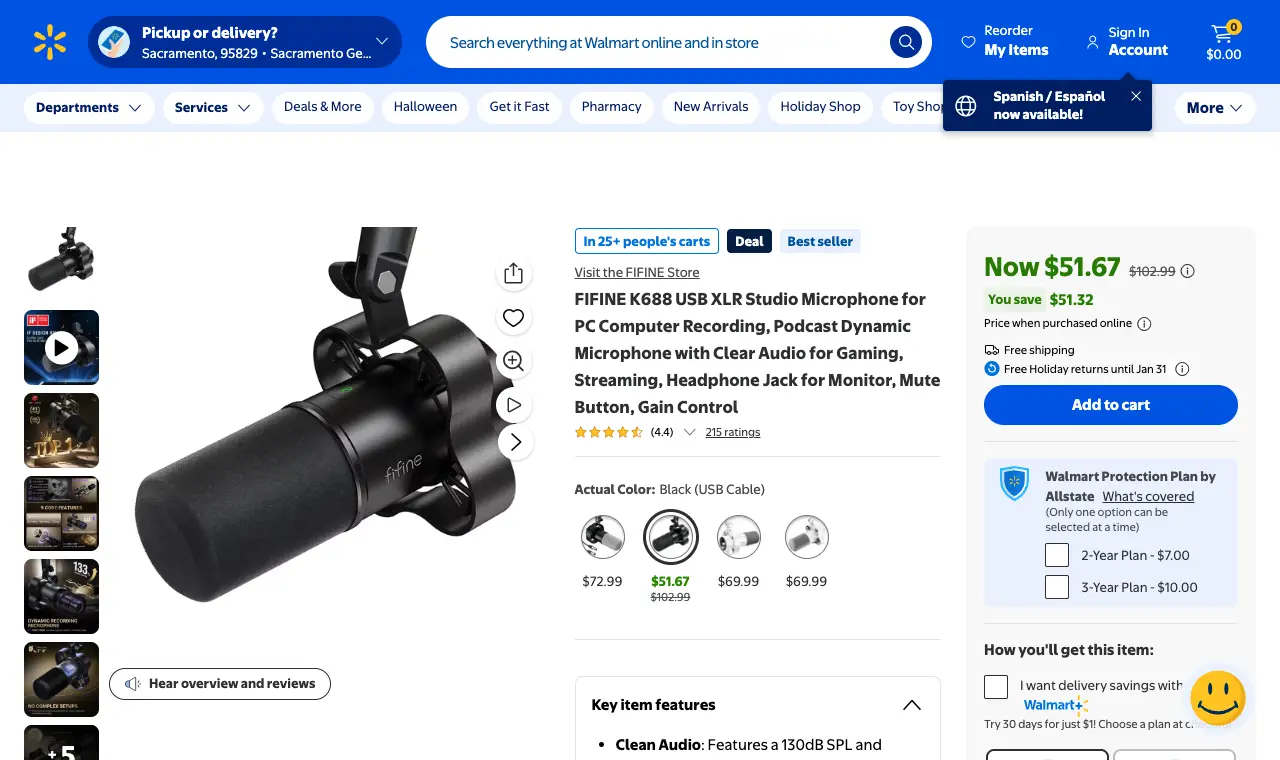This screenshot has width=1280, height=760.
Task: Show next product image arrow
Action: [515, 442]
